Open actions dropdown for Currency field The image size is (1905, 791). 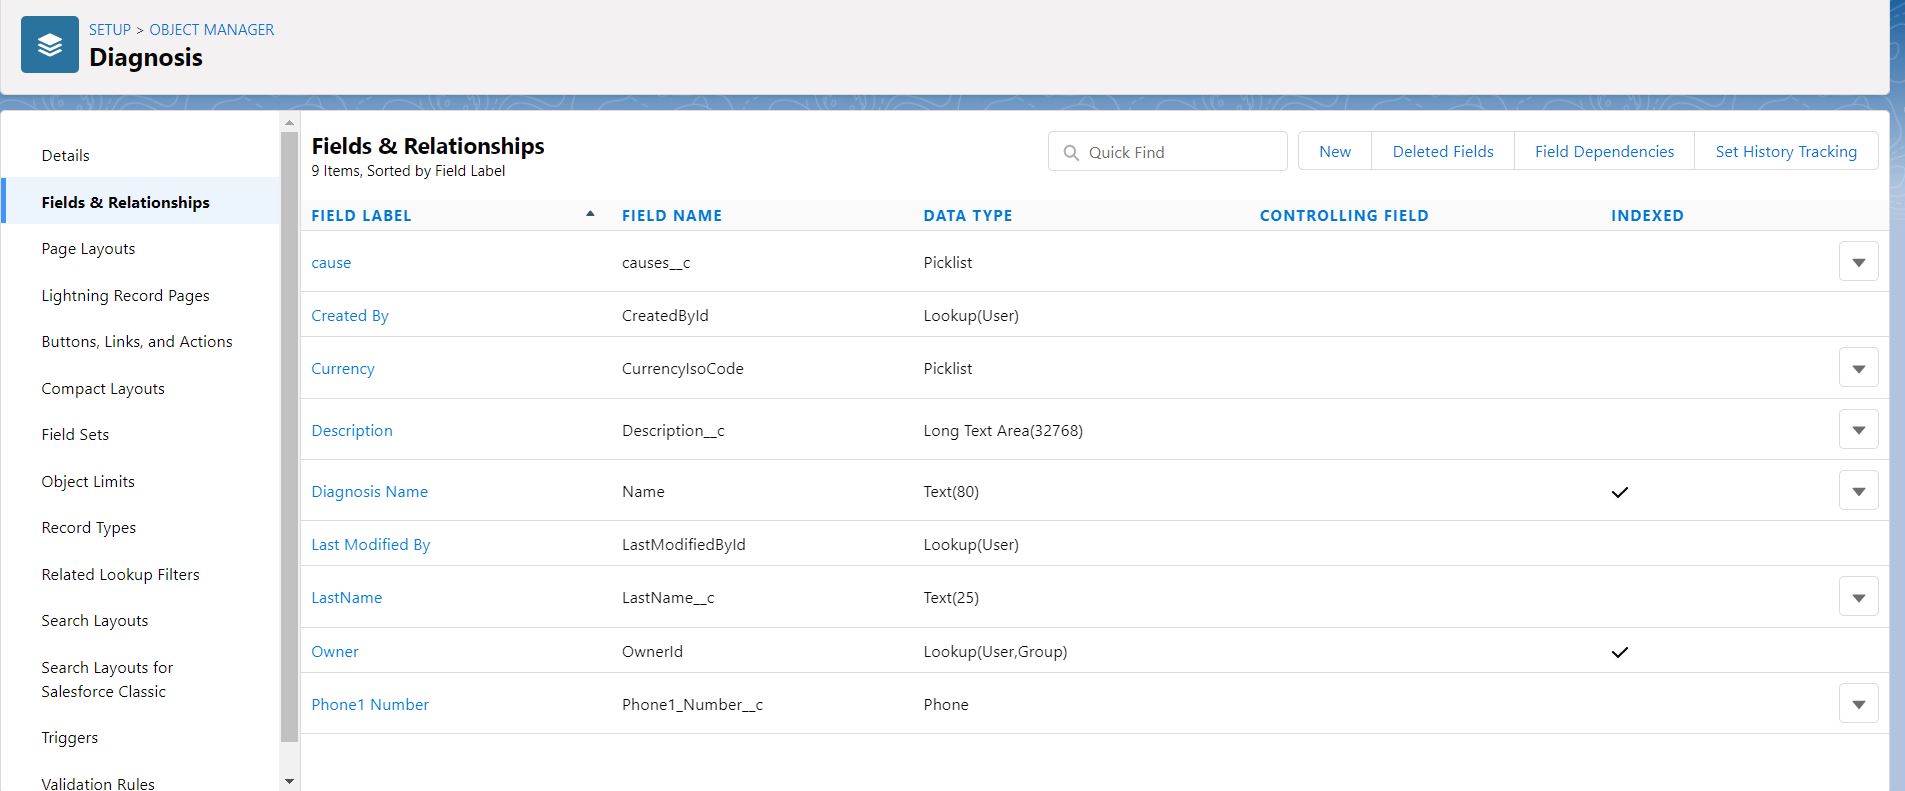[1858, 368]
